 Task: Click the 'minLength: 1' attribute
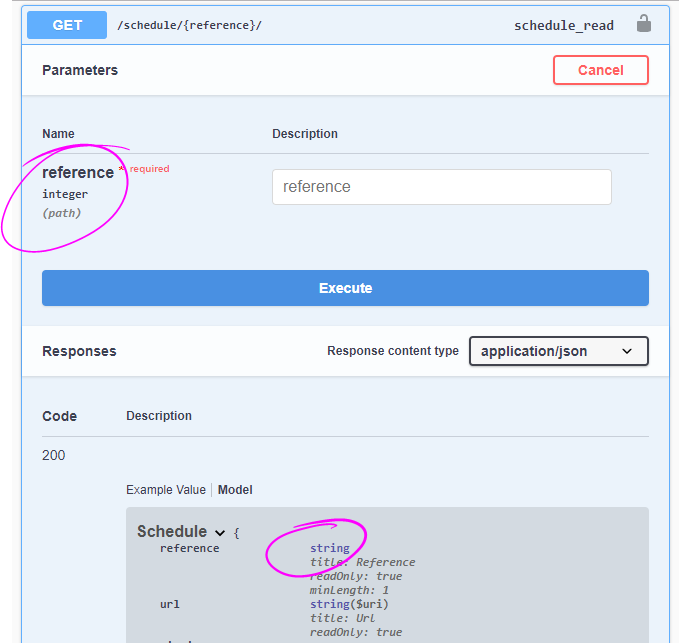tap(349, 590)
